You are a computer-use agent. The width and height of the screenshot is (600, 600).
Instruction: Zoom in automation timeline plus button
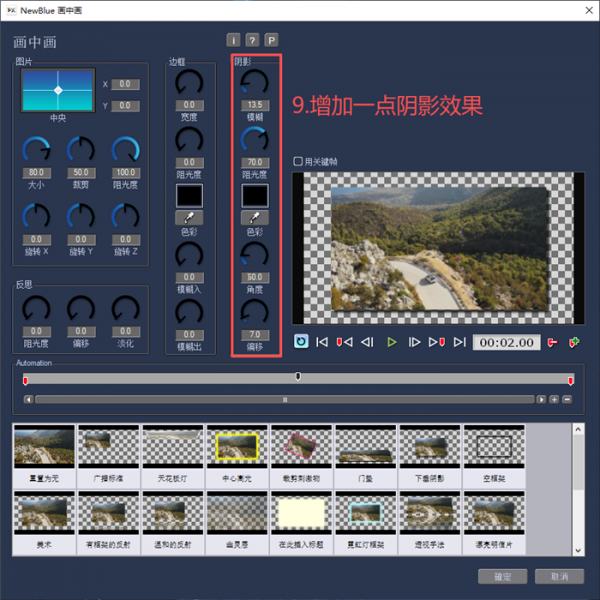tap(554, 399)
